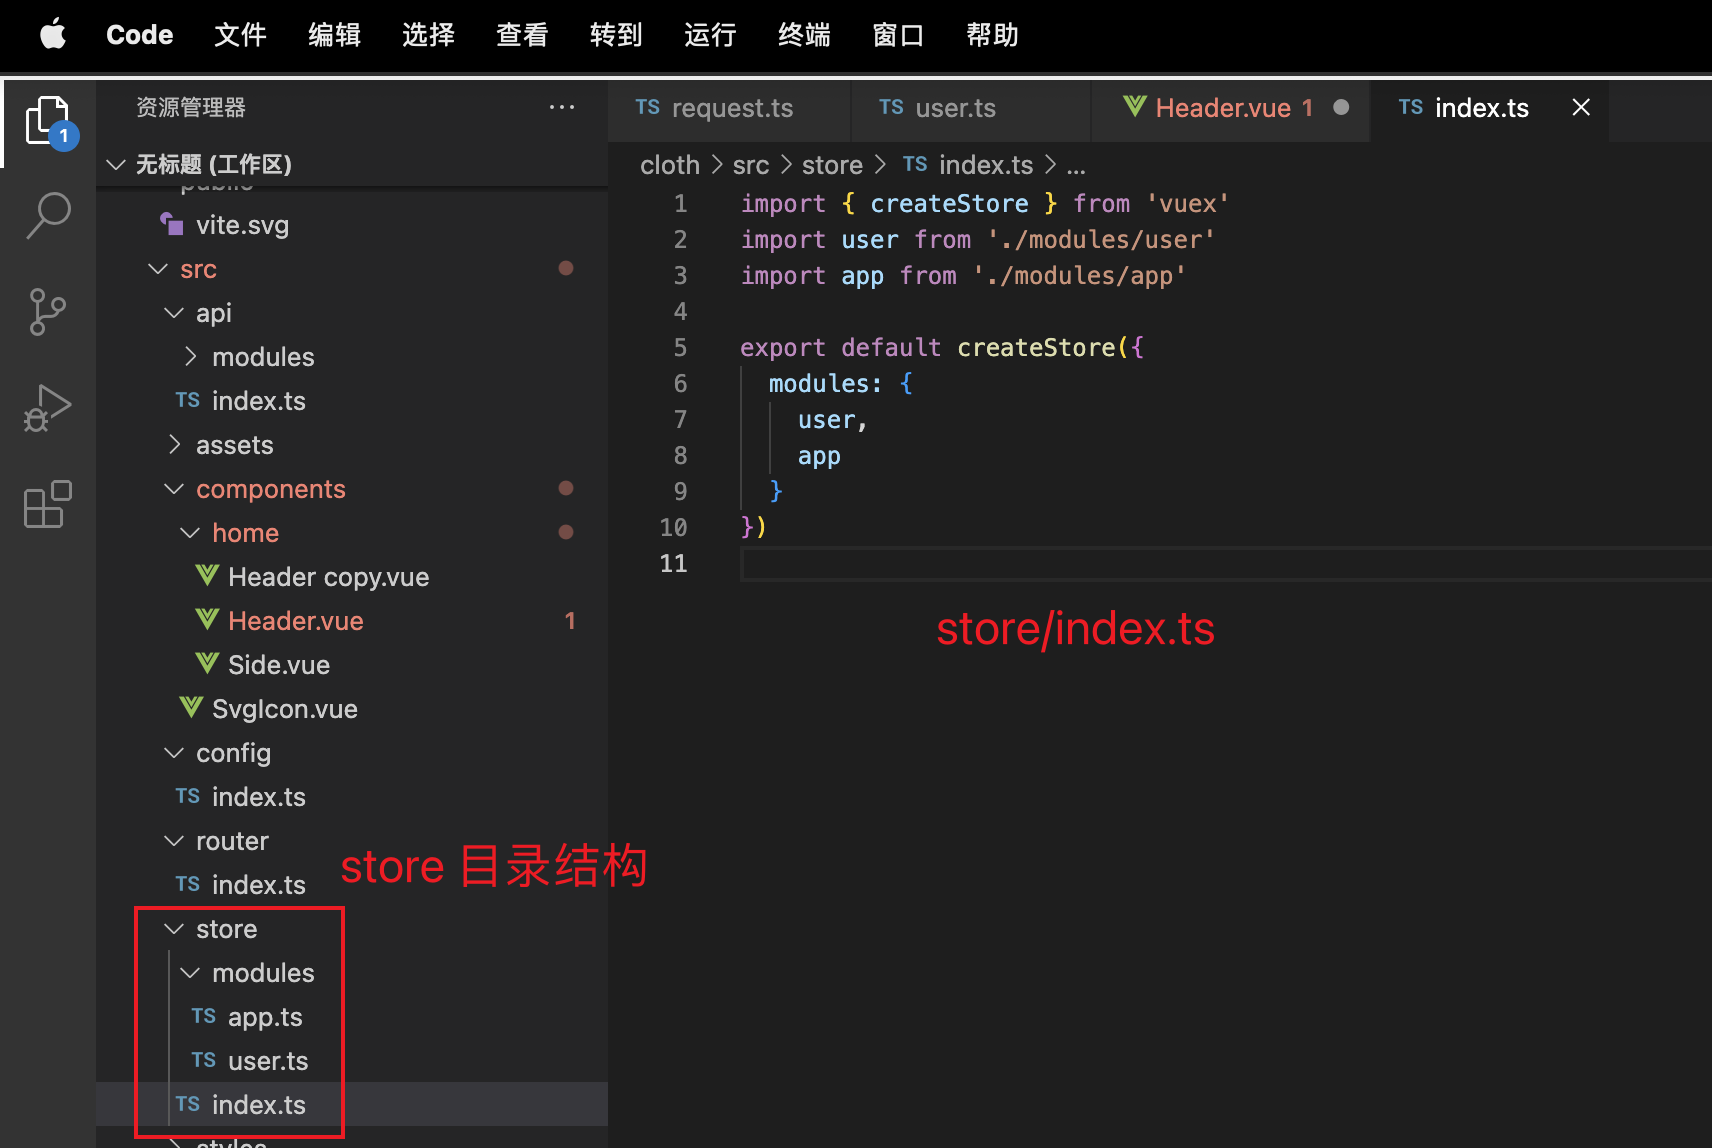Open the Source Control view
Screen dimensions: 1712x1148
48,312
